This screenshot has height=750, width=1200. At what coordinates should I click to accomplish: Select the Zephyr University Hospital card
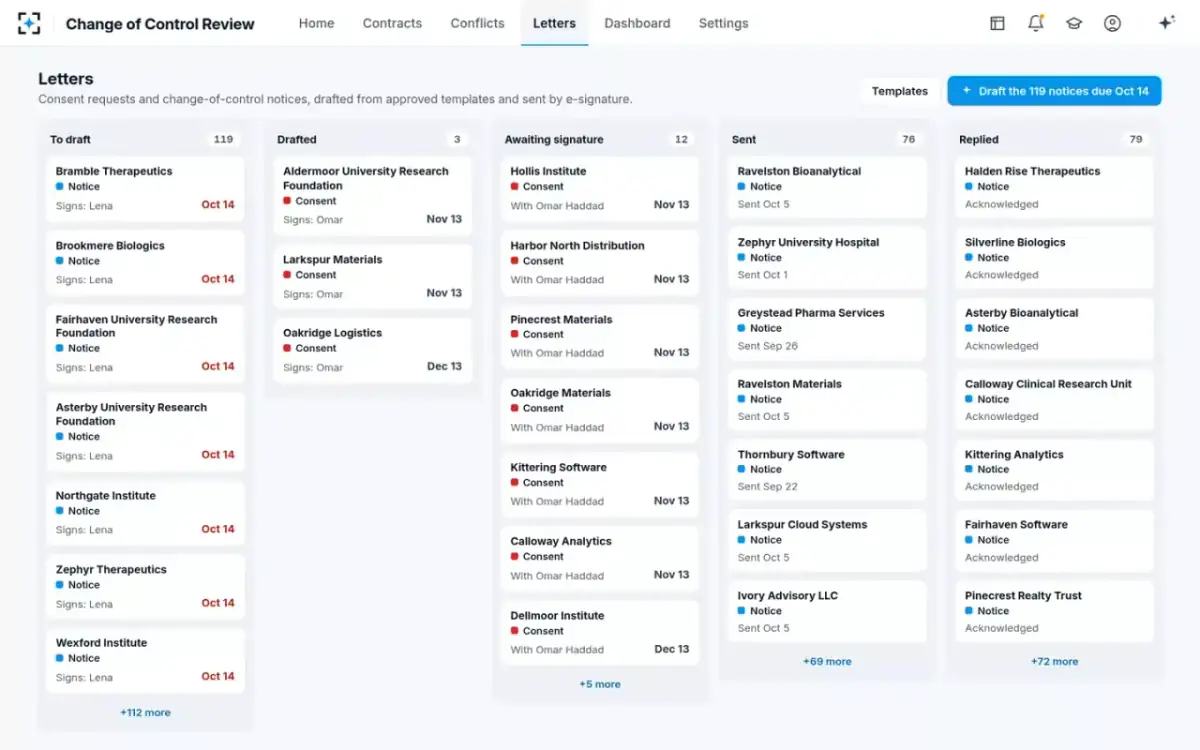point(827,259)
